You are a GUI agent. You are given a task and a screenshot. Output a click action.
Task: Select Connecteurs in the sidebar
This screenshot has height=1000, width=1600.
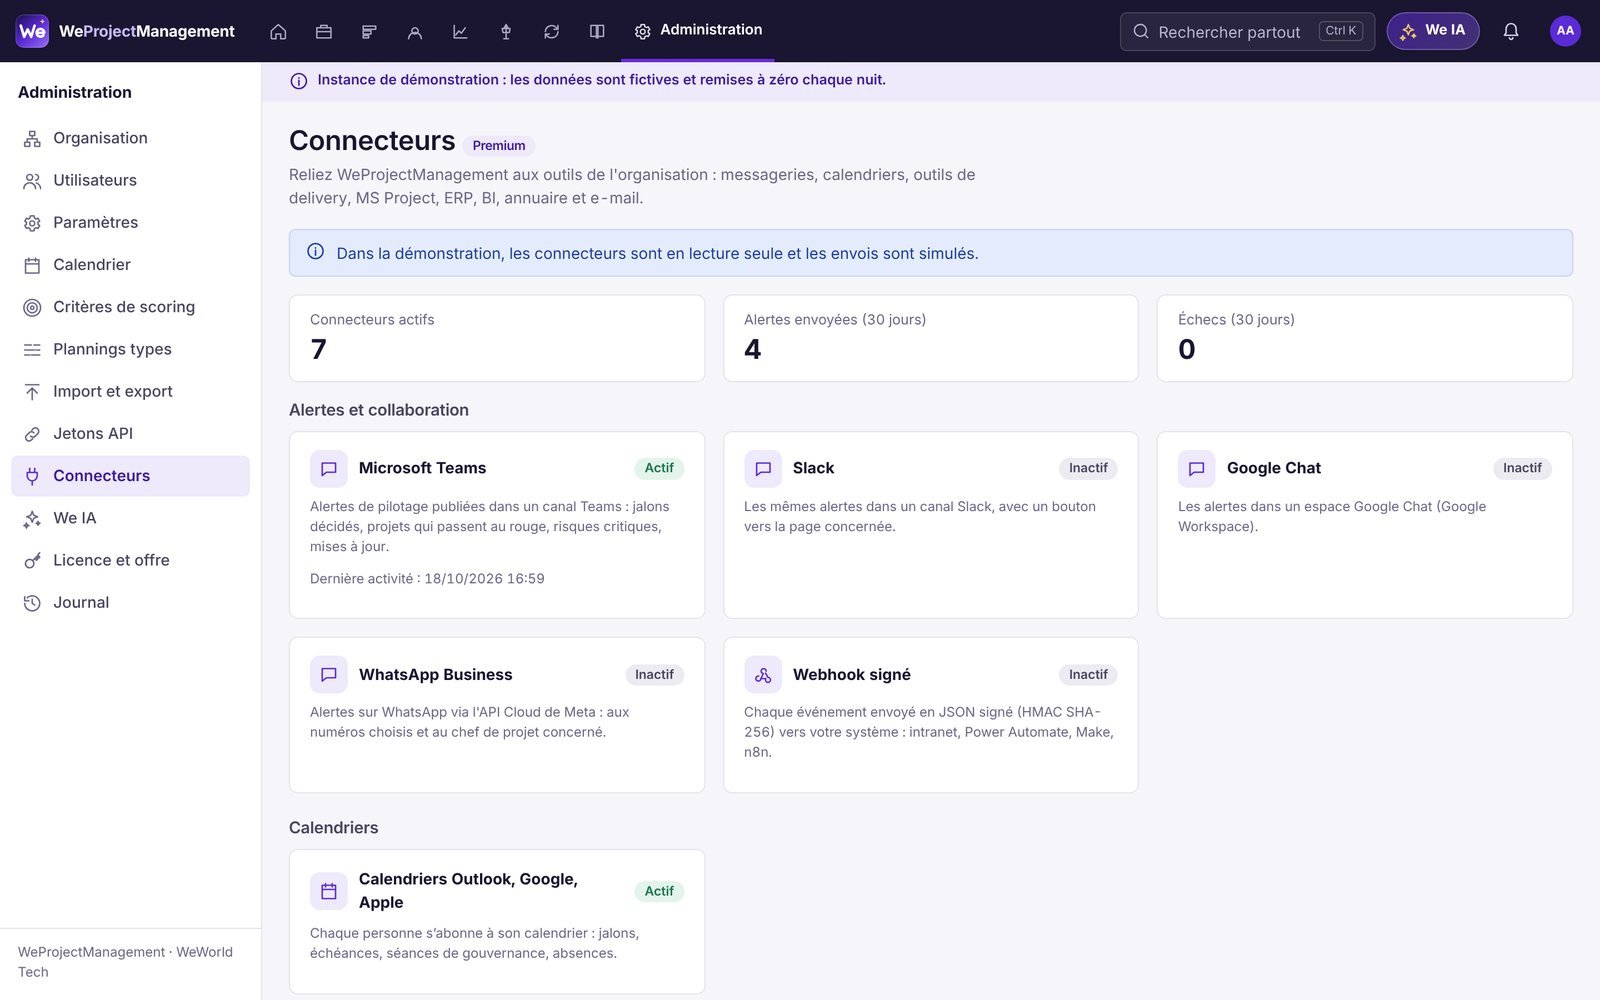[x=130, y=476]
